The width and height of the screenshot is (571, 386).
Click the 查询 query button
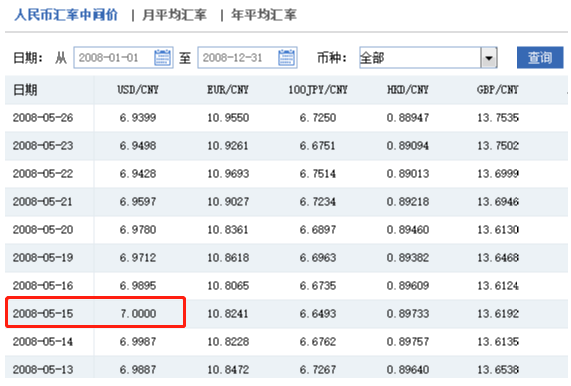point(540,58)
